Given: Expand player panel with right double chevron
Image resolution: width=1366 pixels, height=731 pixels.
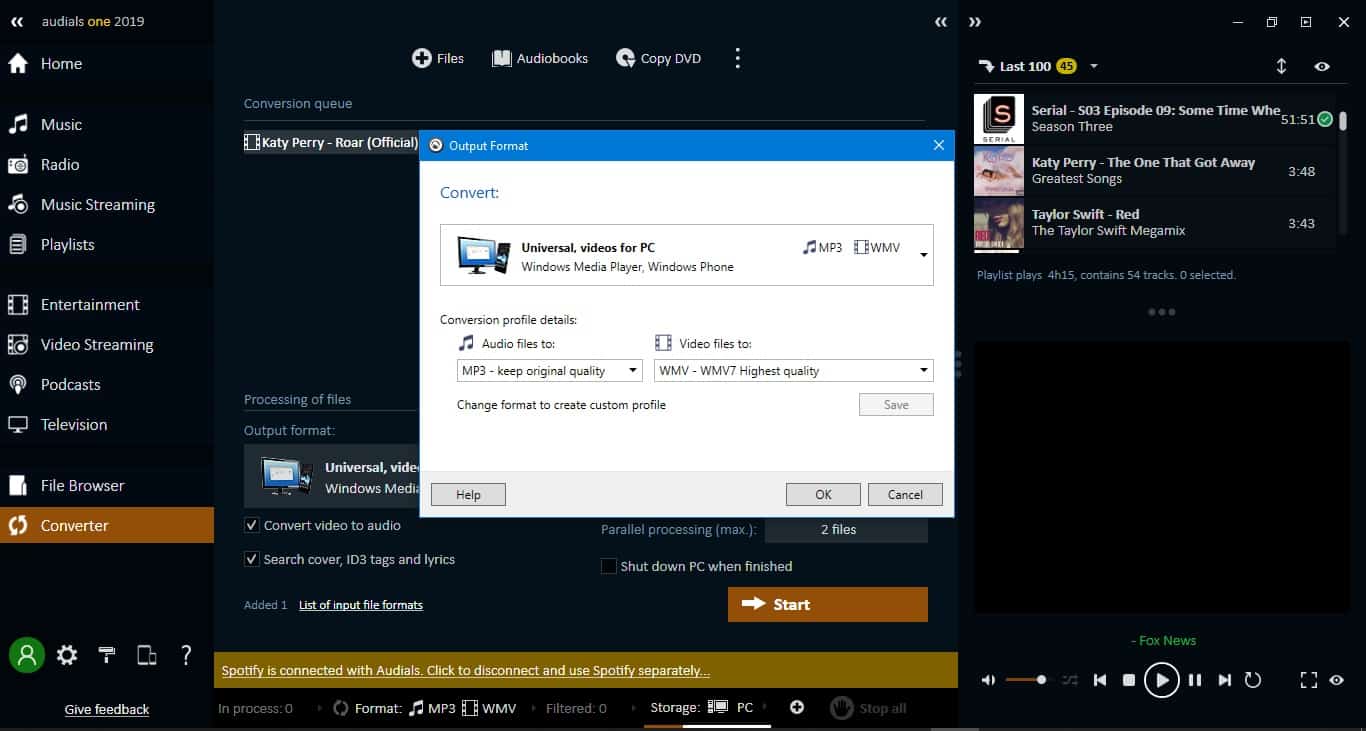Looking at the screenshot, I should coord(975,22).
